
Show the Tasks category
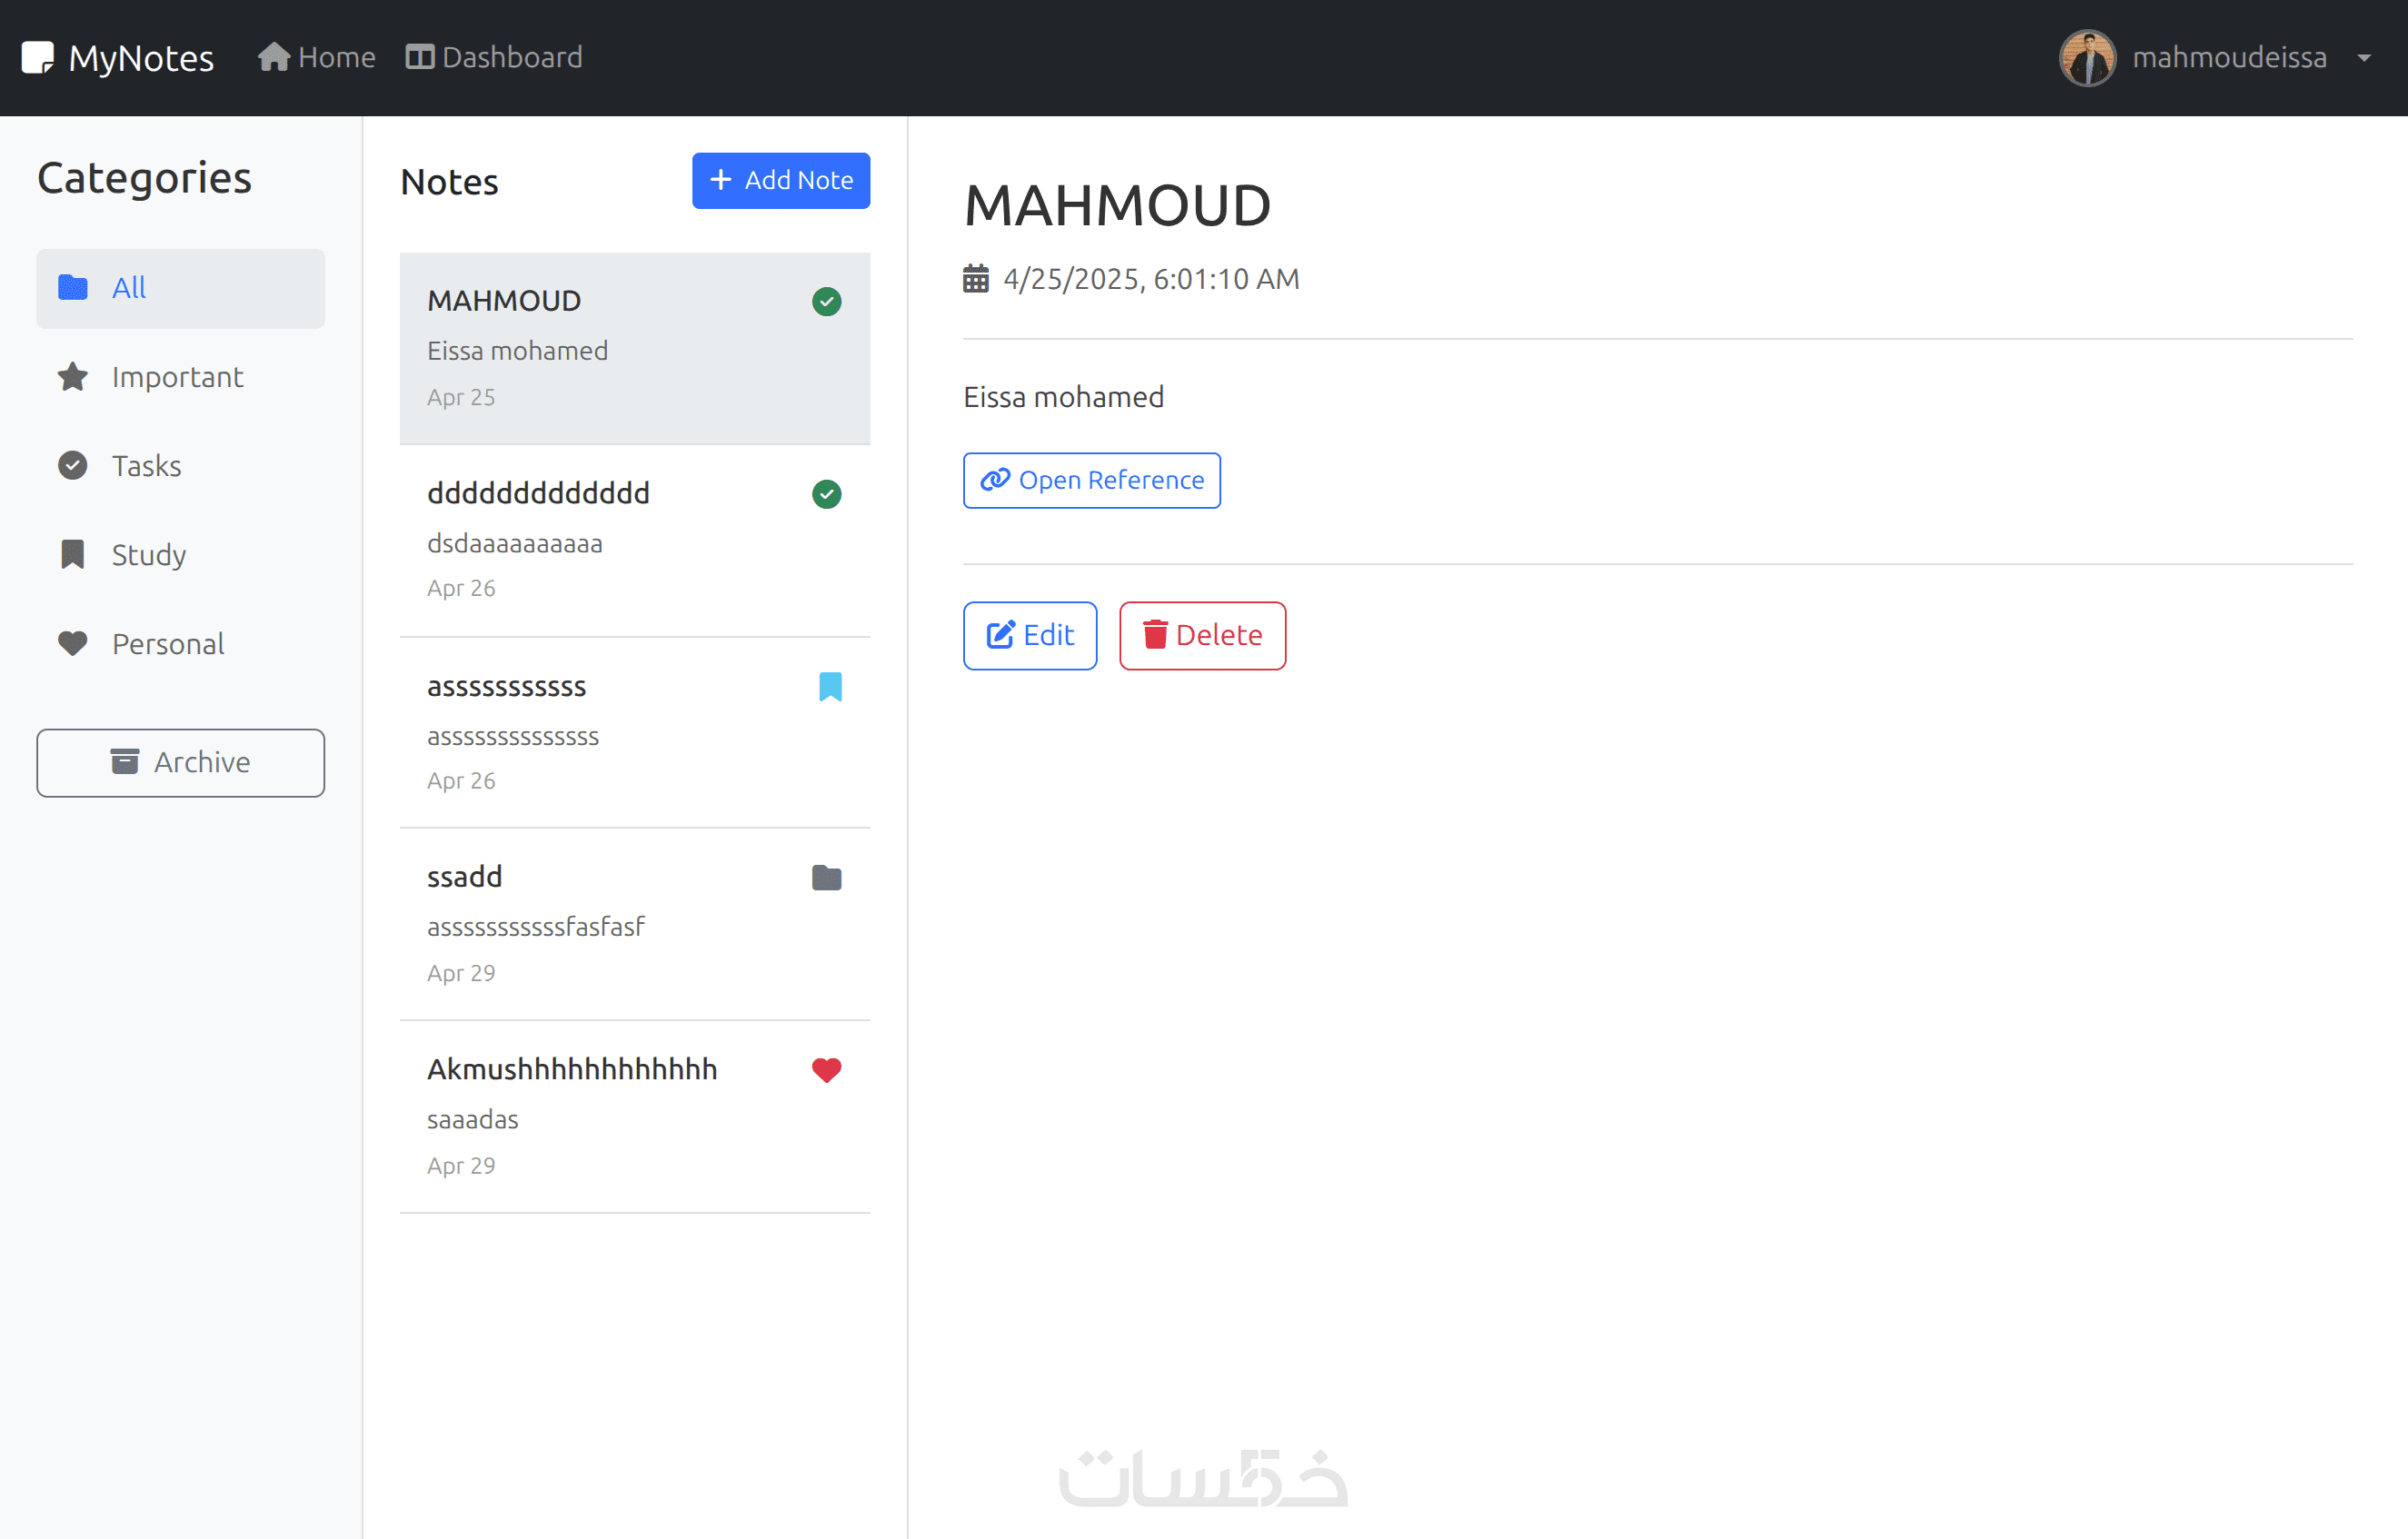tap(146, 466)
